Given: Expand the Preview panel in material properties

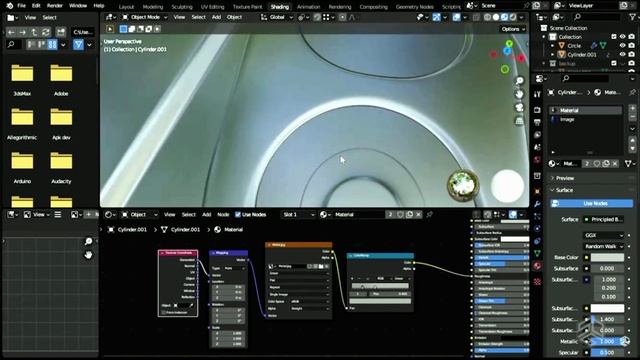Looking at the screenshot, I should pos(564,178).
